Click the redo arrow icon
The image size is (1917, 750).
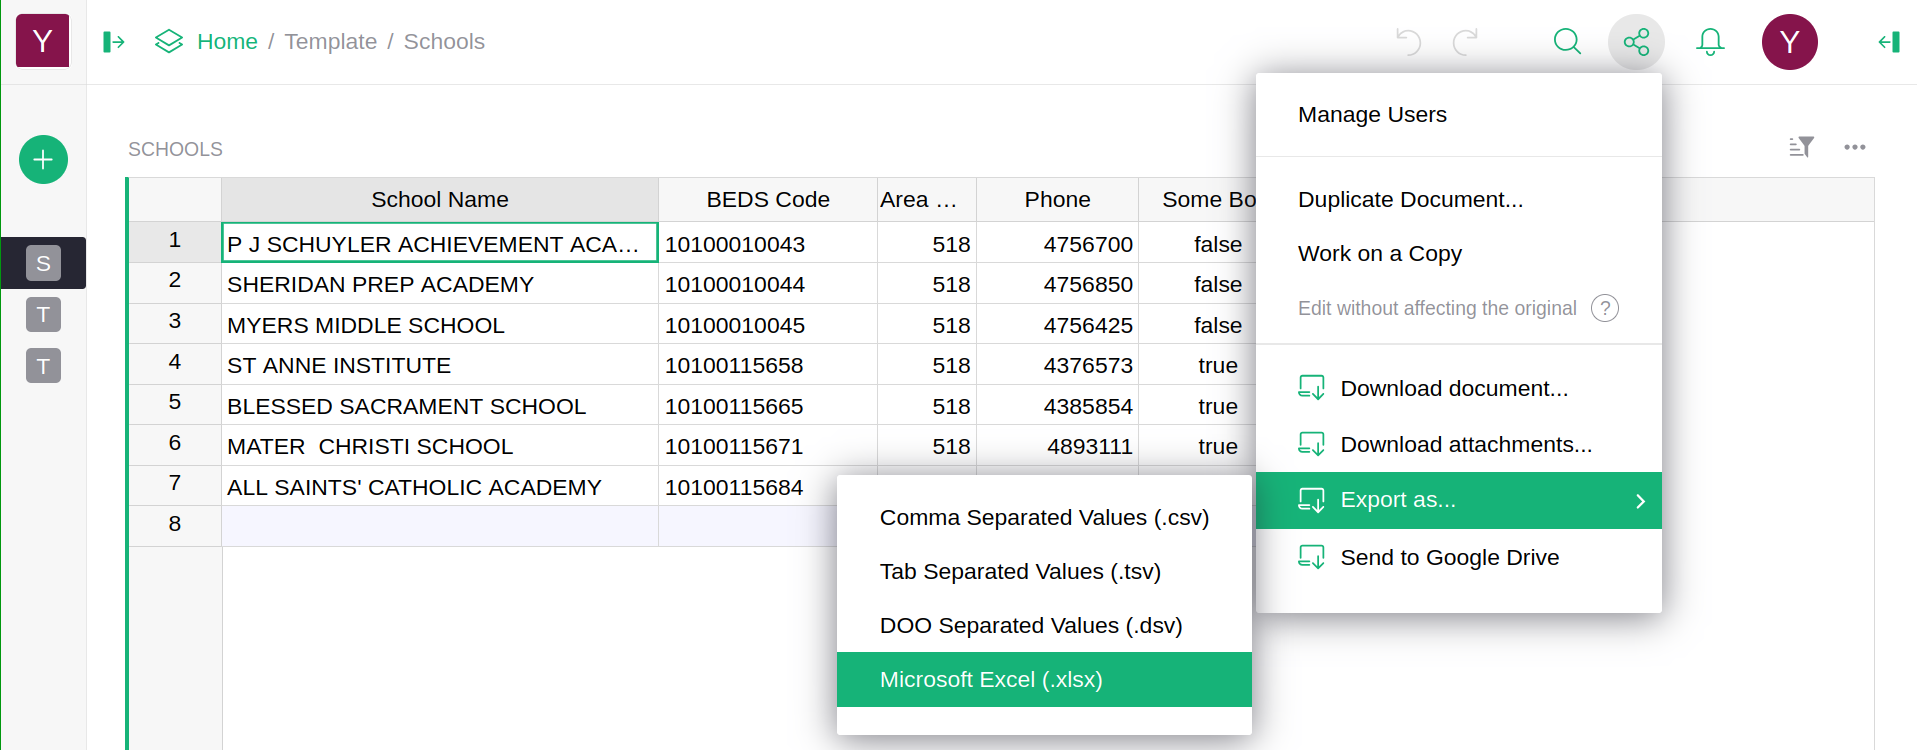1465,42
